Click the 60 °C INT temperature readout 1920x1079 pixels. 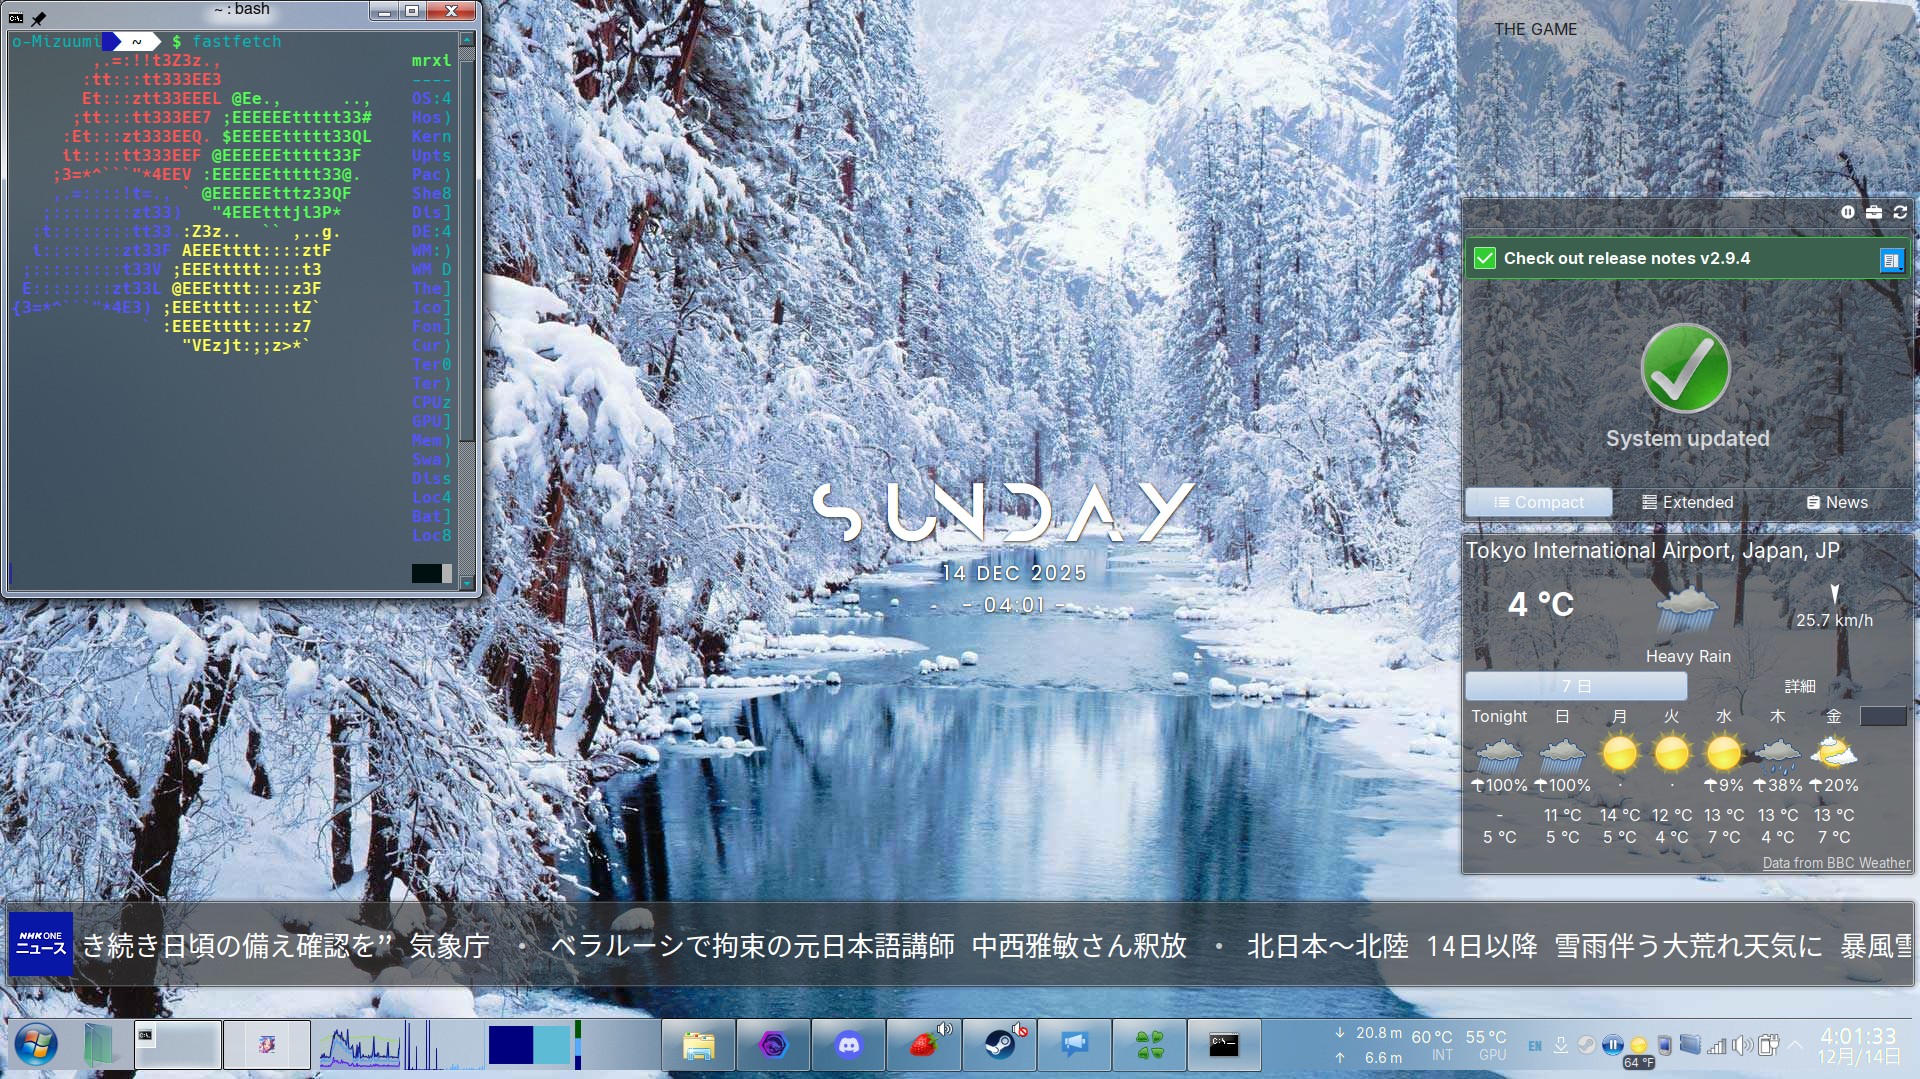[1432, 1045]
